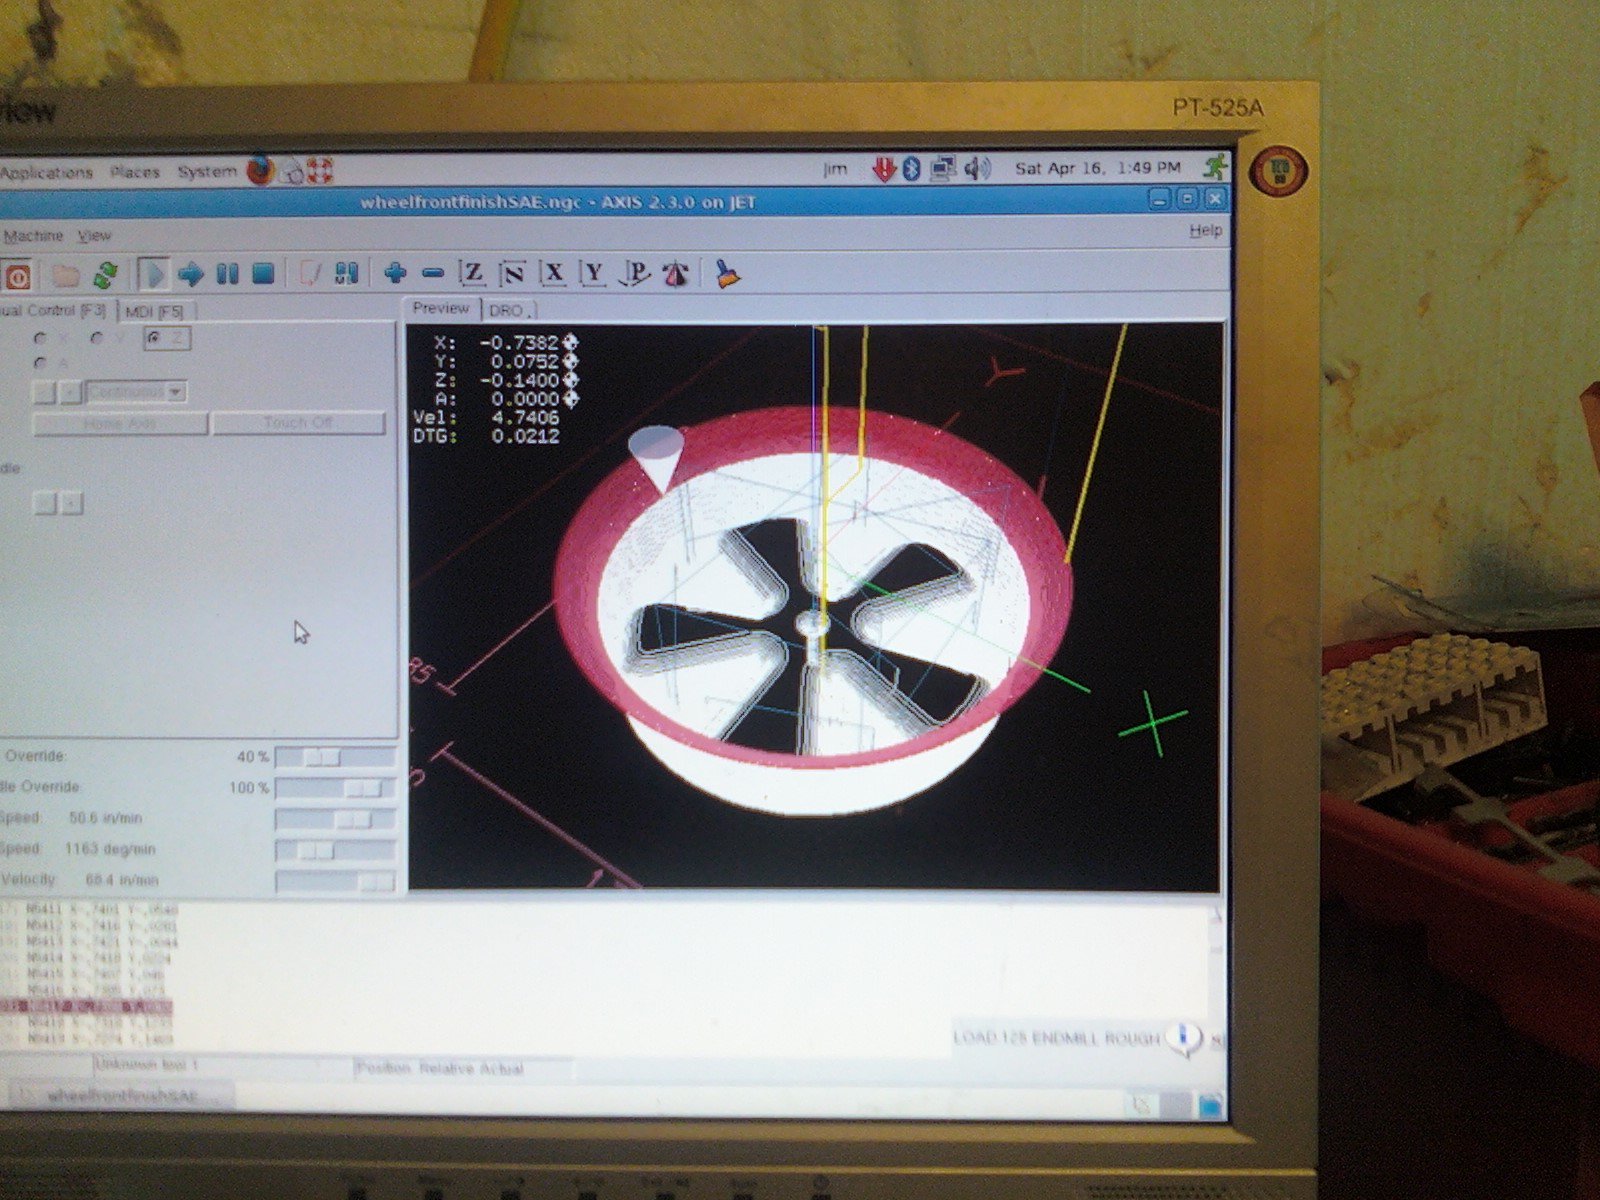Clear live plot with the brush icon
The width and height of the screenshot is (1600, 1200).
coord(727,273)
